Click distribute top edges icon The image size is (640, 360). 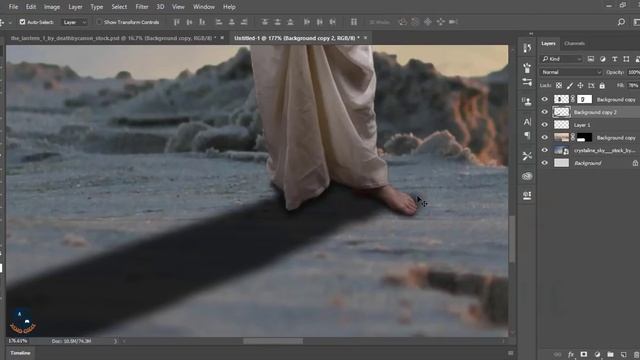click(x=265, y=22)
